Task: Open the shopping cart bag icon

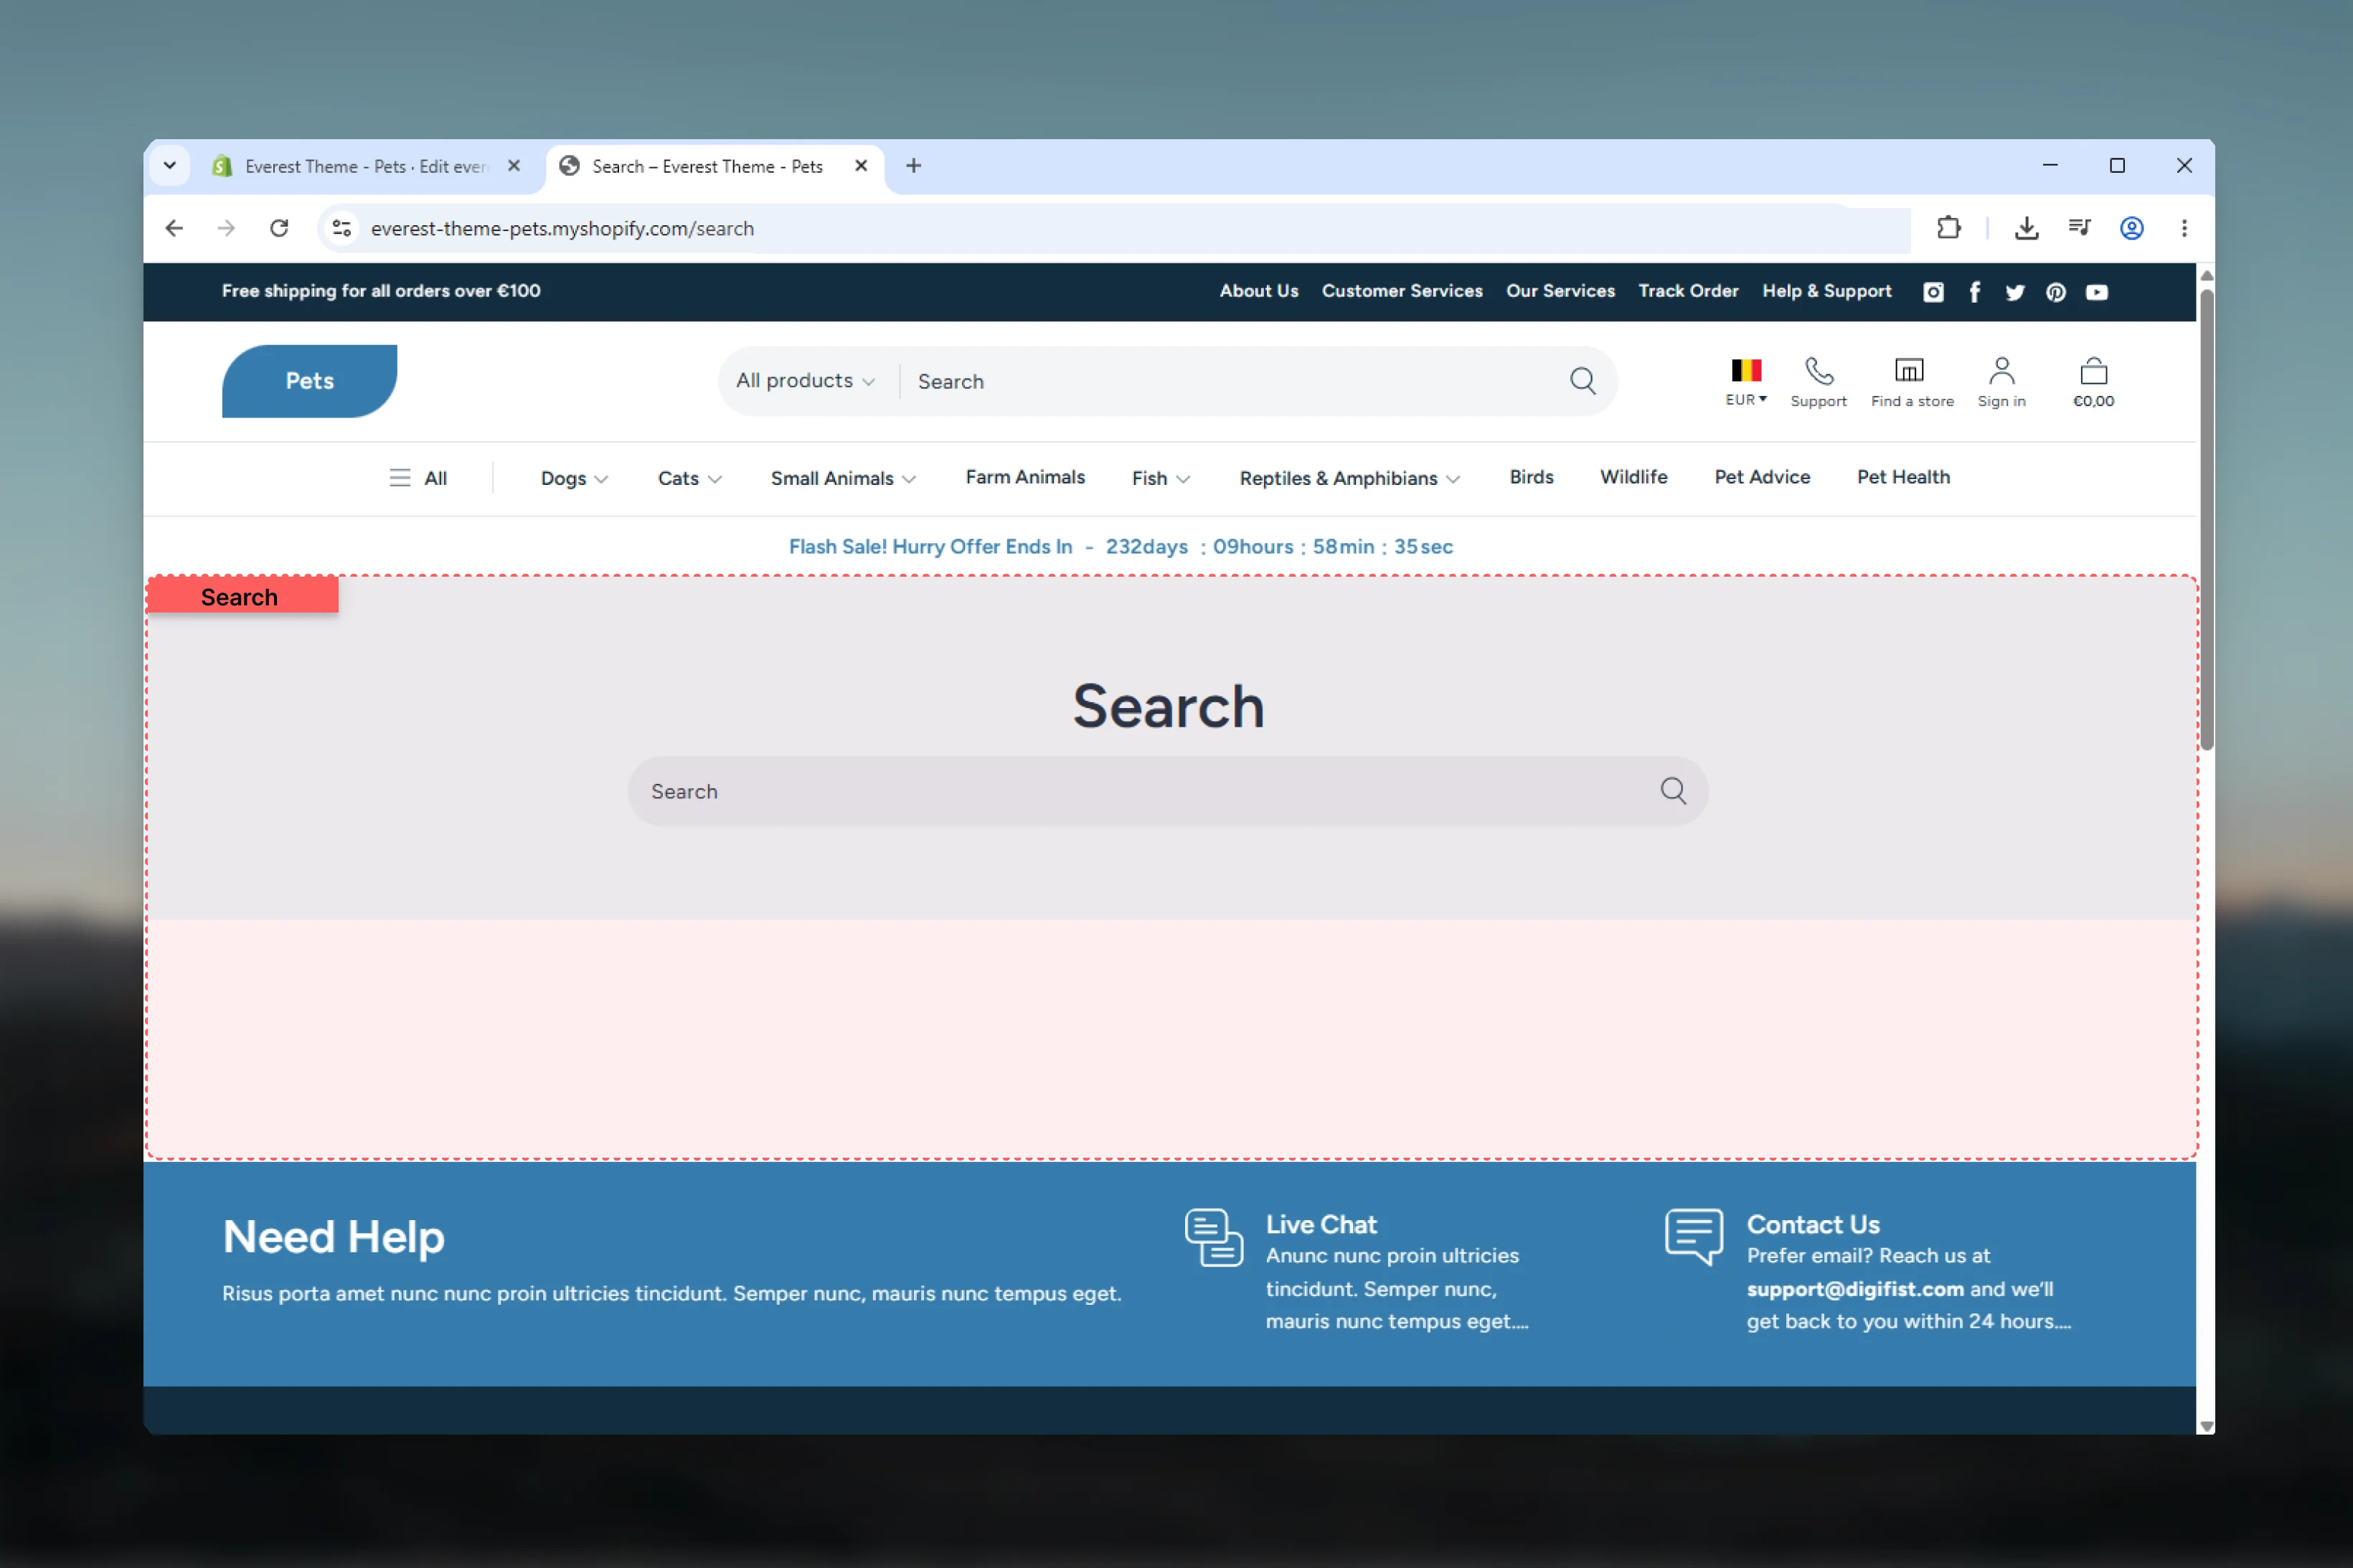Action: click(2093, 371)
